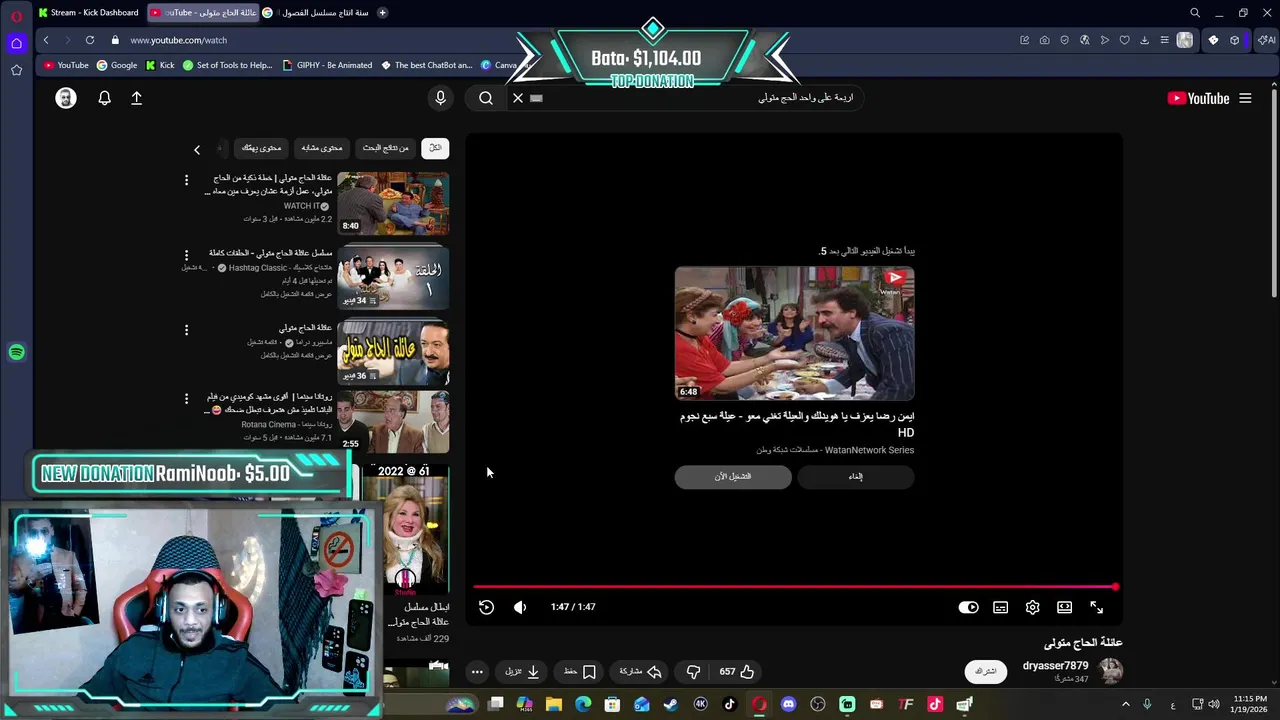Screen dimensions: 1280x720
Task: Expand more chips with left chevron
Action: click(197, 149)
